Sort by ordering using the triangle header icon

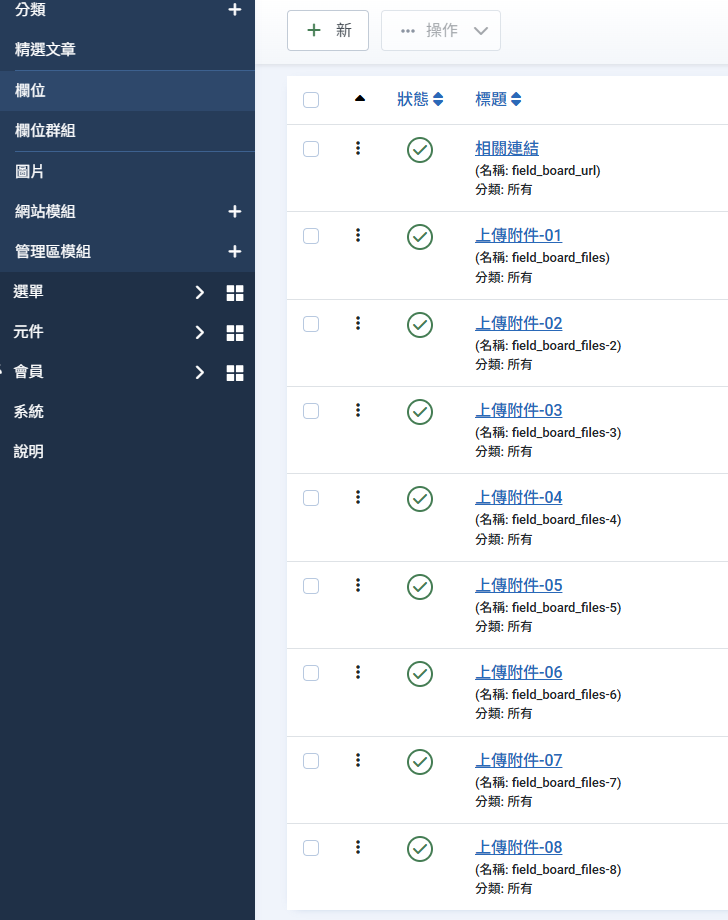[360, 99]
